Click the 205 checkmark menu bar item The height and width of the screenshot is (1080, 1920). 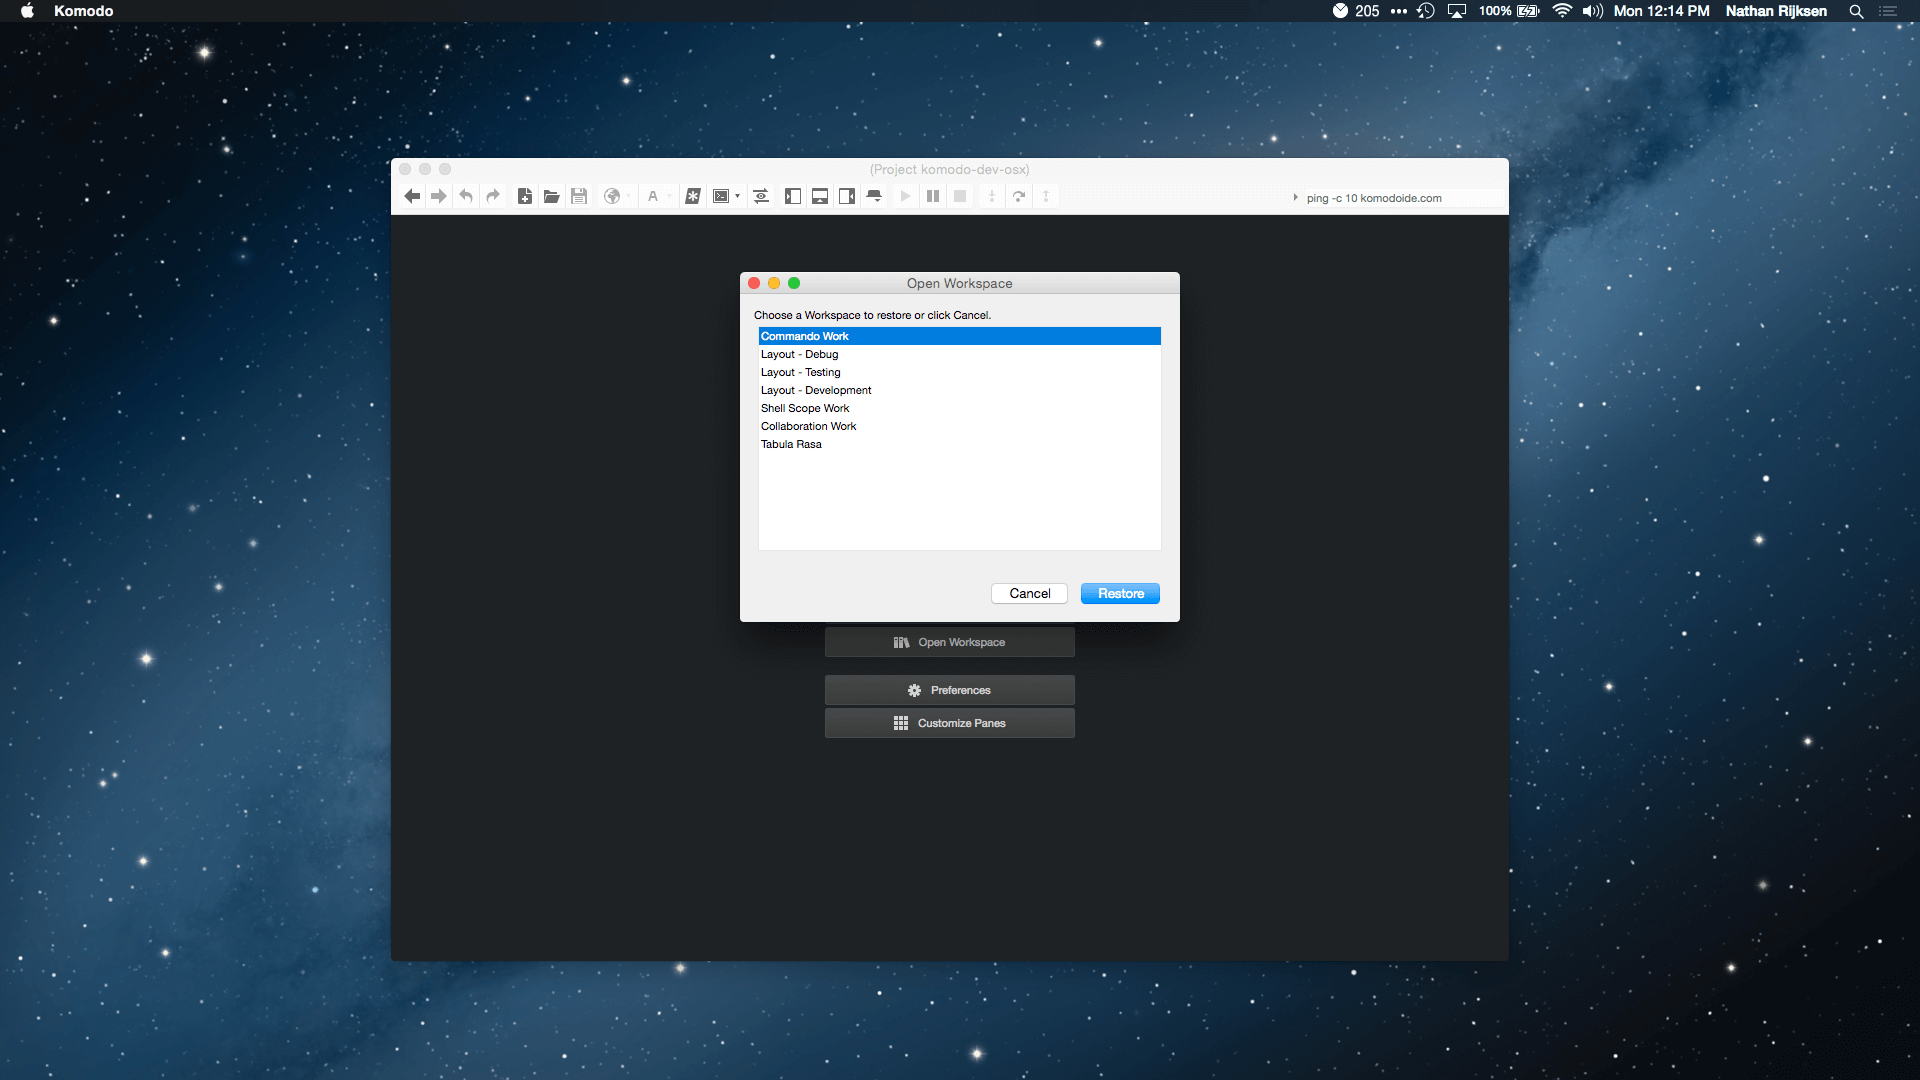(1355, 11)
